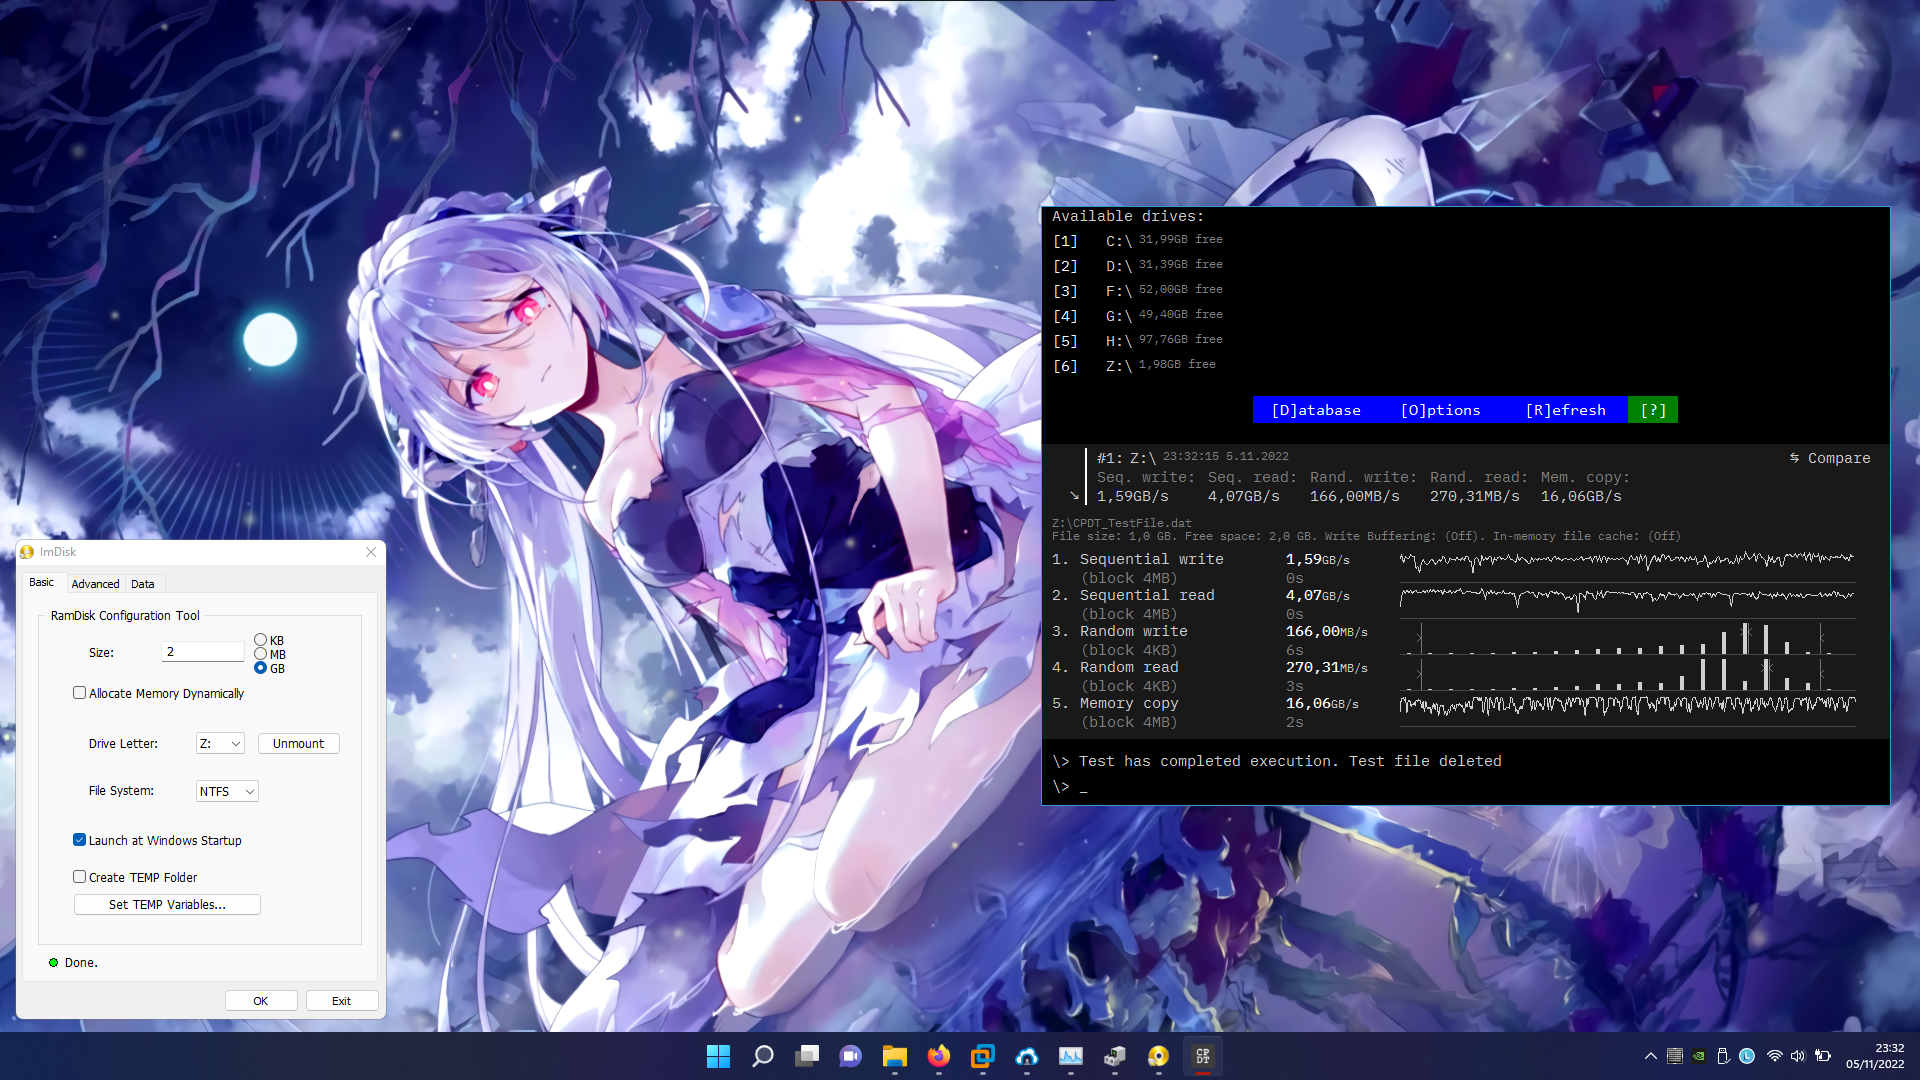Switch to the Basic tab in ImDisk

(42, 582)
